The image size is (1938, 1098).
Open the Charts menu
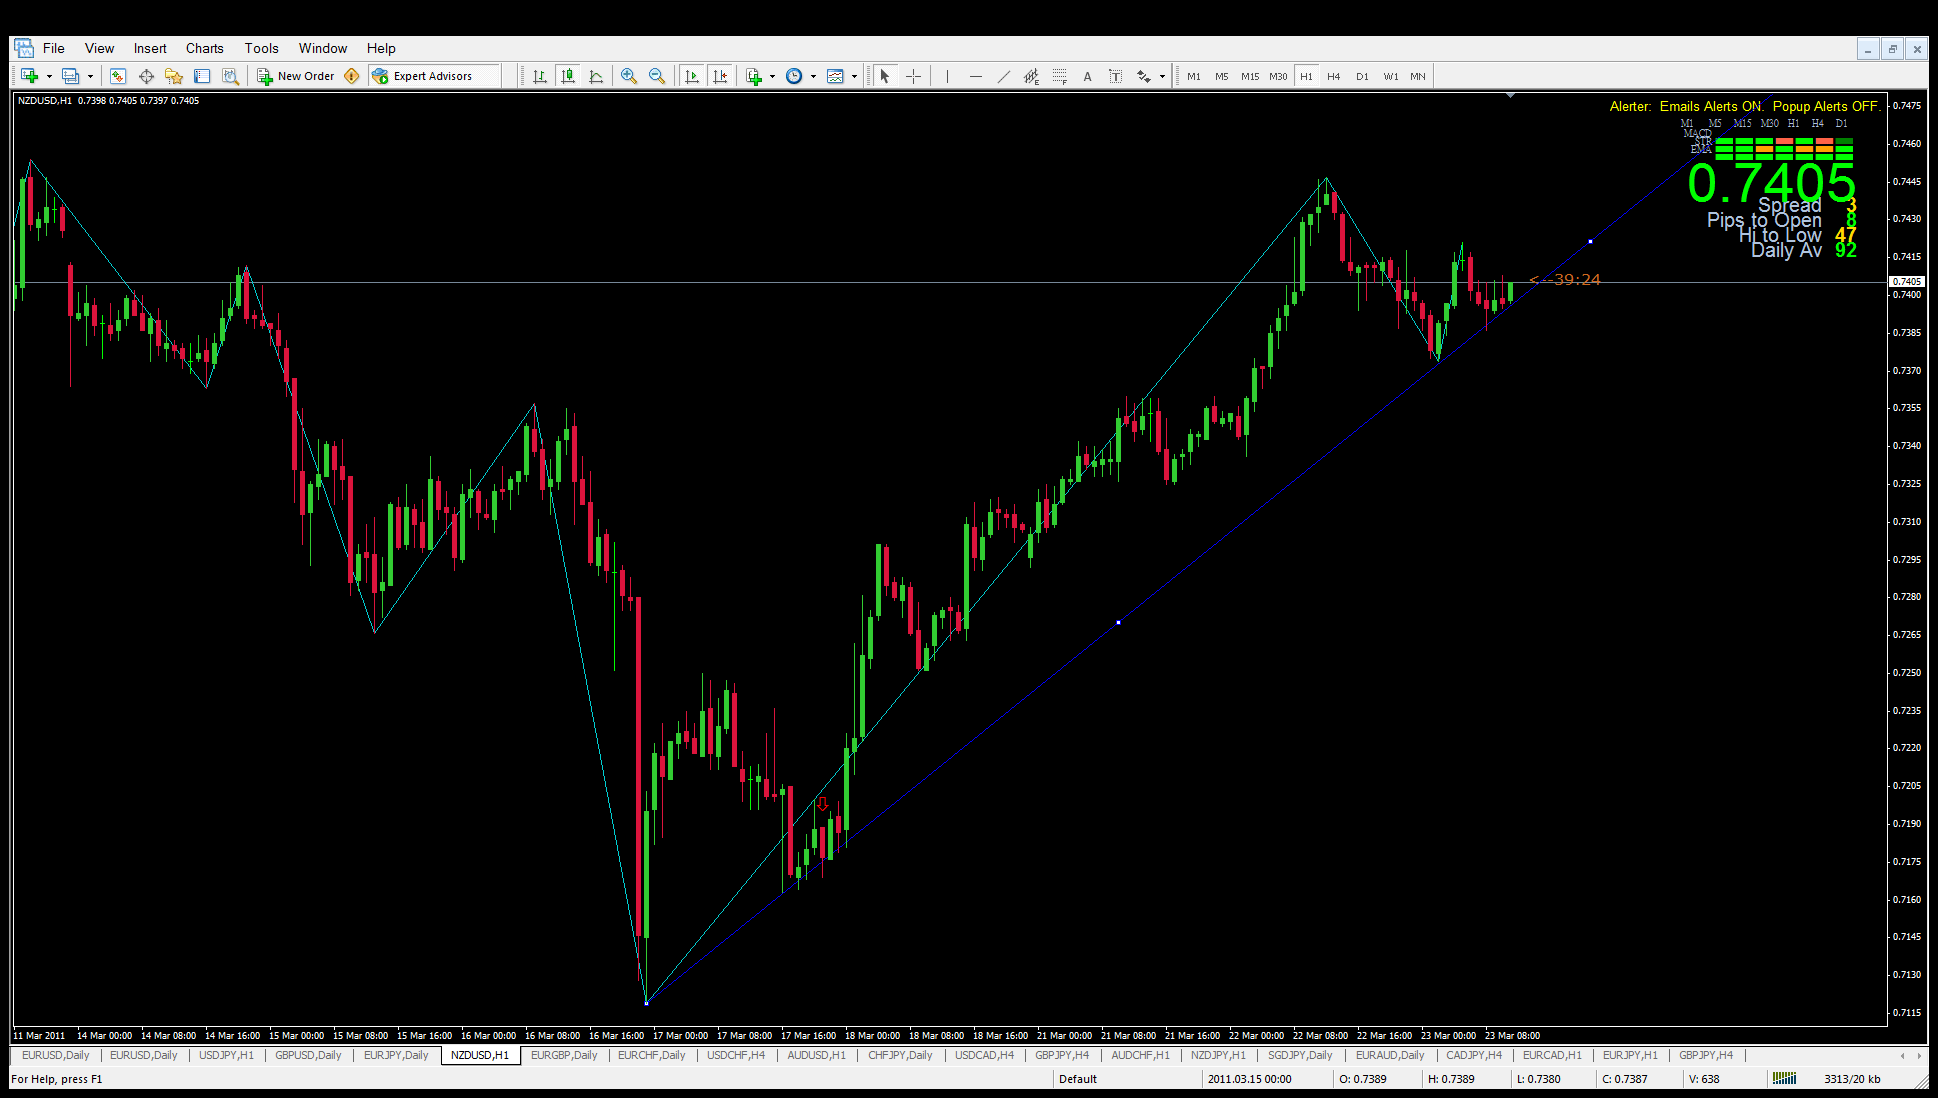pyautogui.click(x=204, y=48)
